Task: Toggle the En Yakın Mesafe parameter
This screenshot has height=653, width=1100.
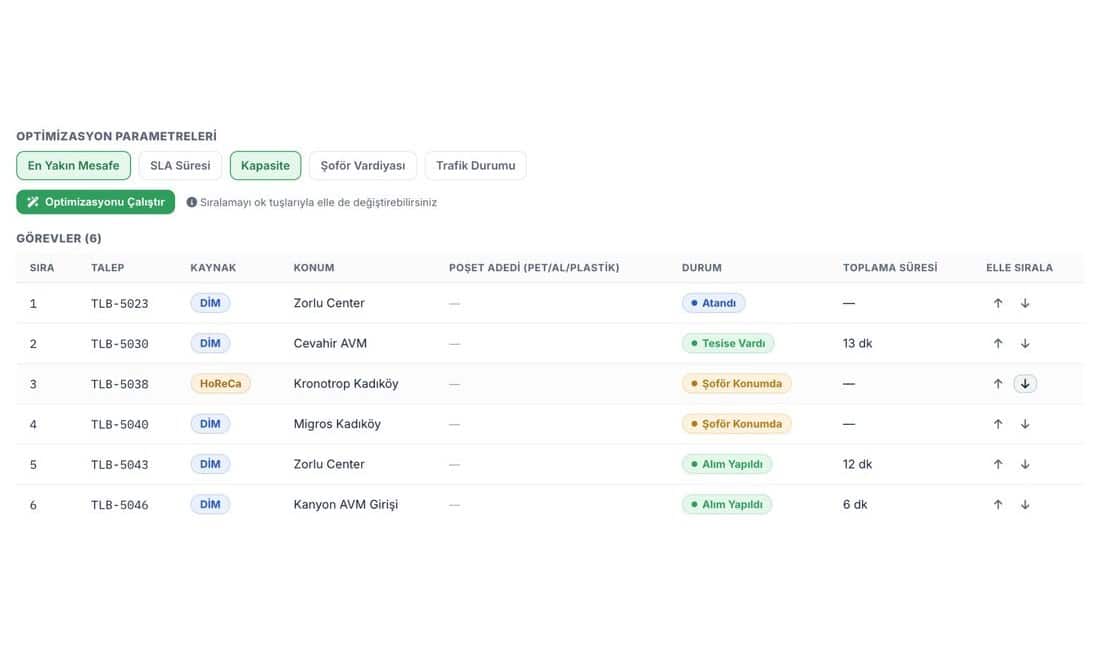Action: click(74, 166)
